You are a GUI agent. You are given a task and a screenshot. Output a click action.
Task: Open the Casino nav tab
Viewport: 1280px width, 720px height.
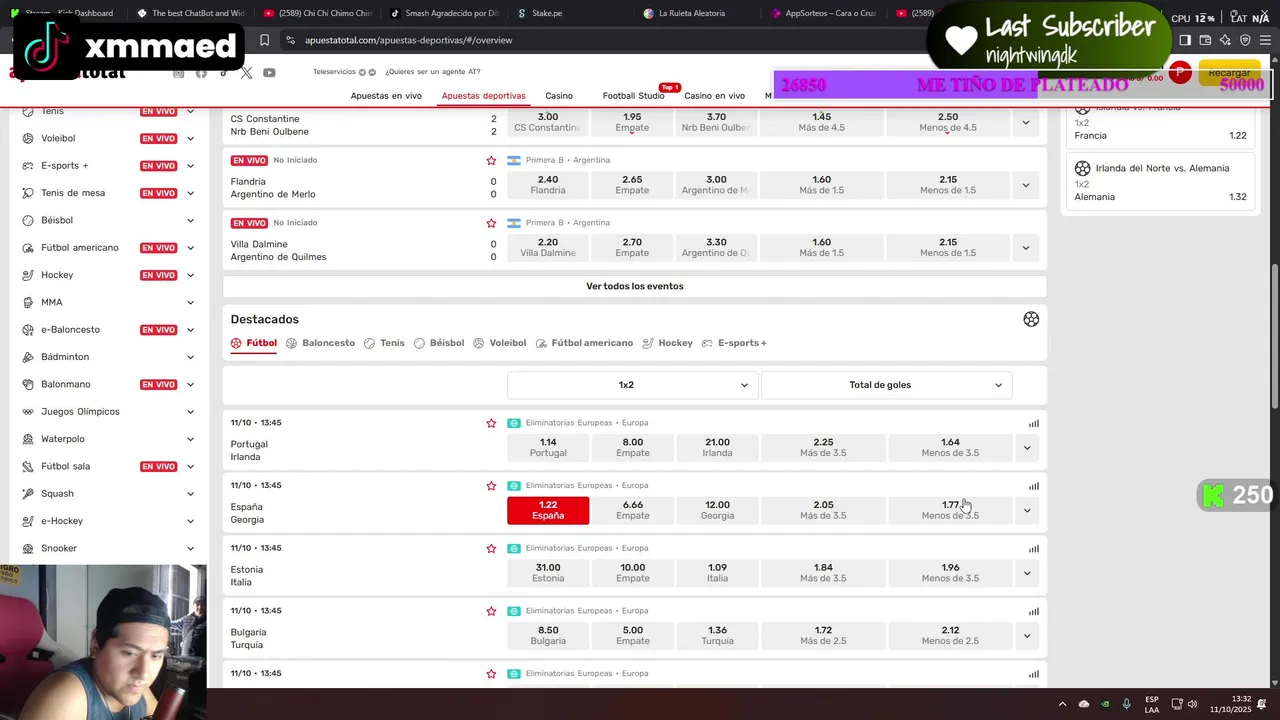559,96
